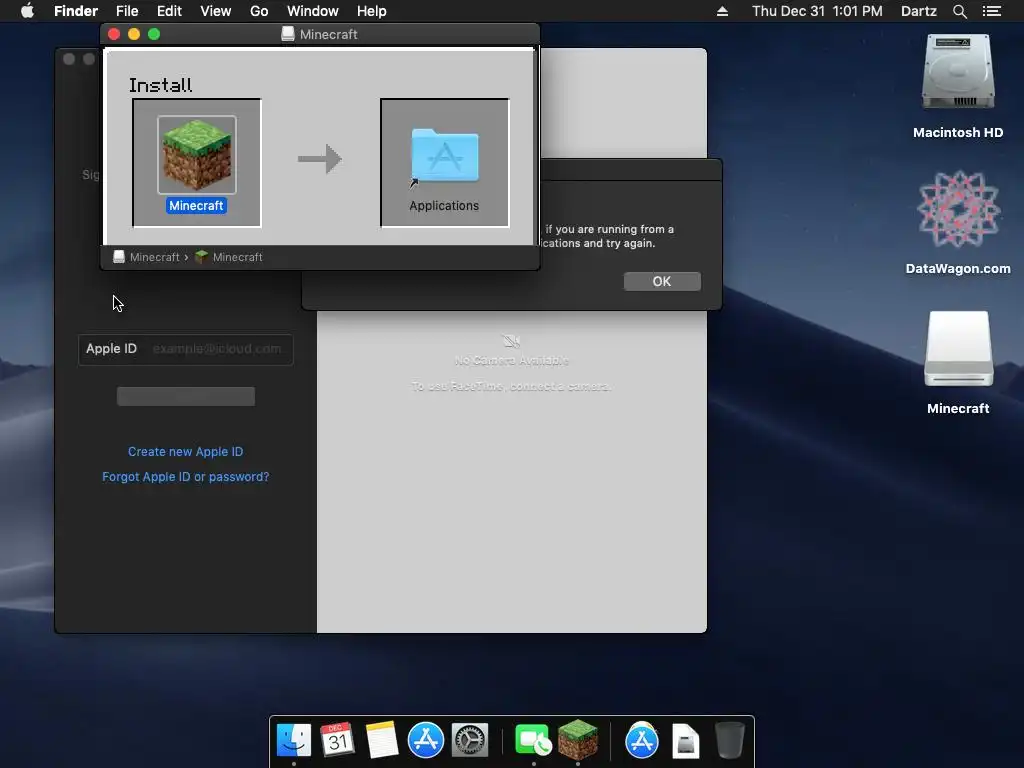Open the Window menu
The image size is (1024, 768).
(x=313, y=11)
